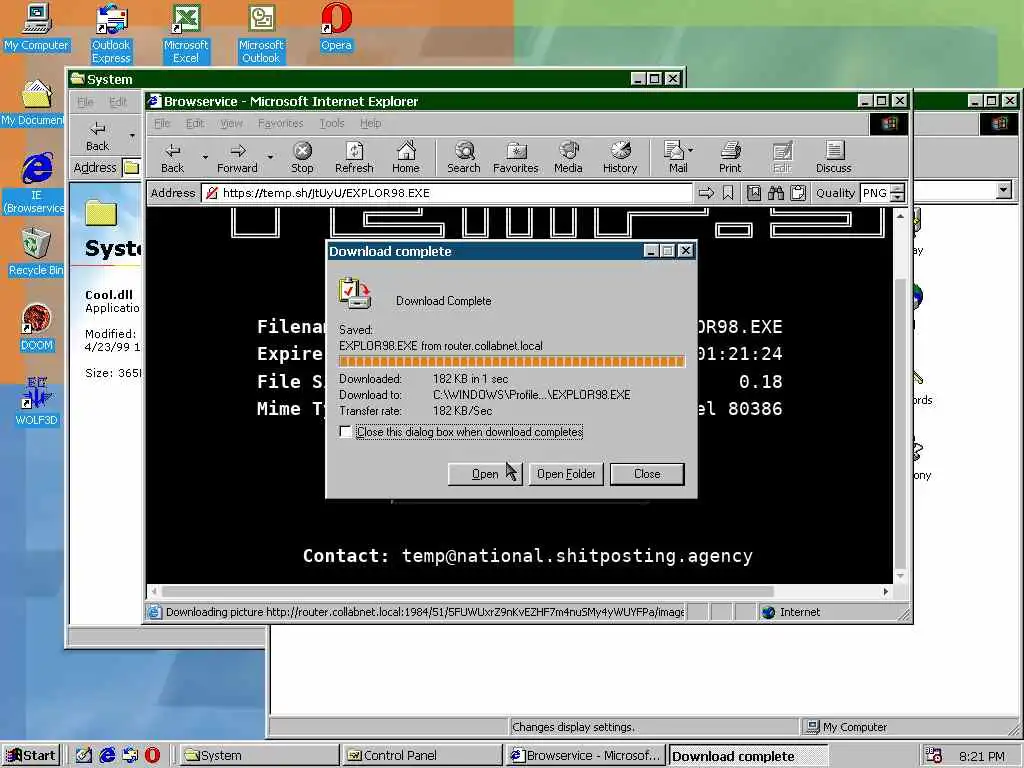Click the clipboard paste icon near Quality
Screen dimensions: 1024x768
point(797,193)
